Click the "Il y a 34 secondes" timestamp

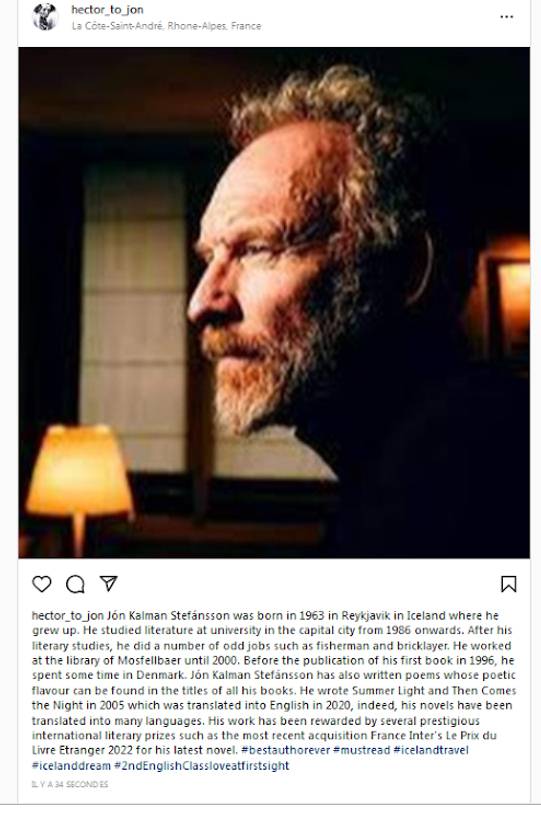tap(70, 784)
